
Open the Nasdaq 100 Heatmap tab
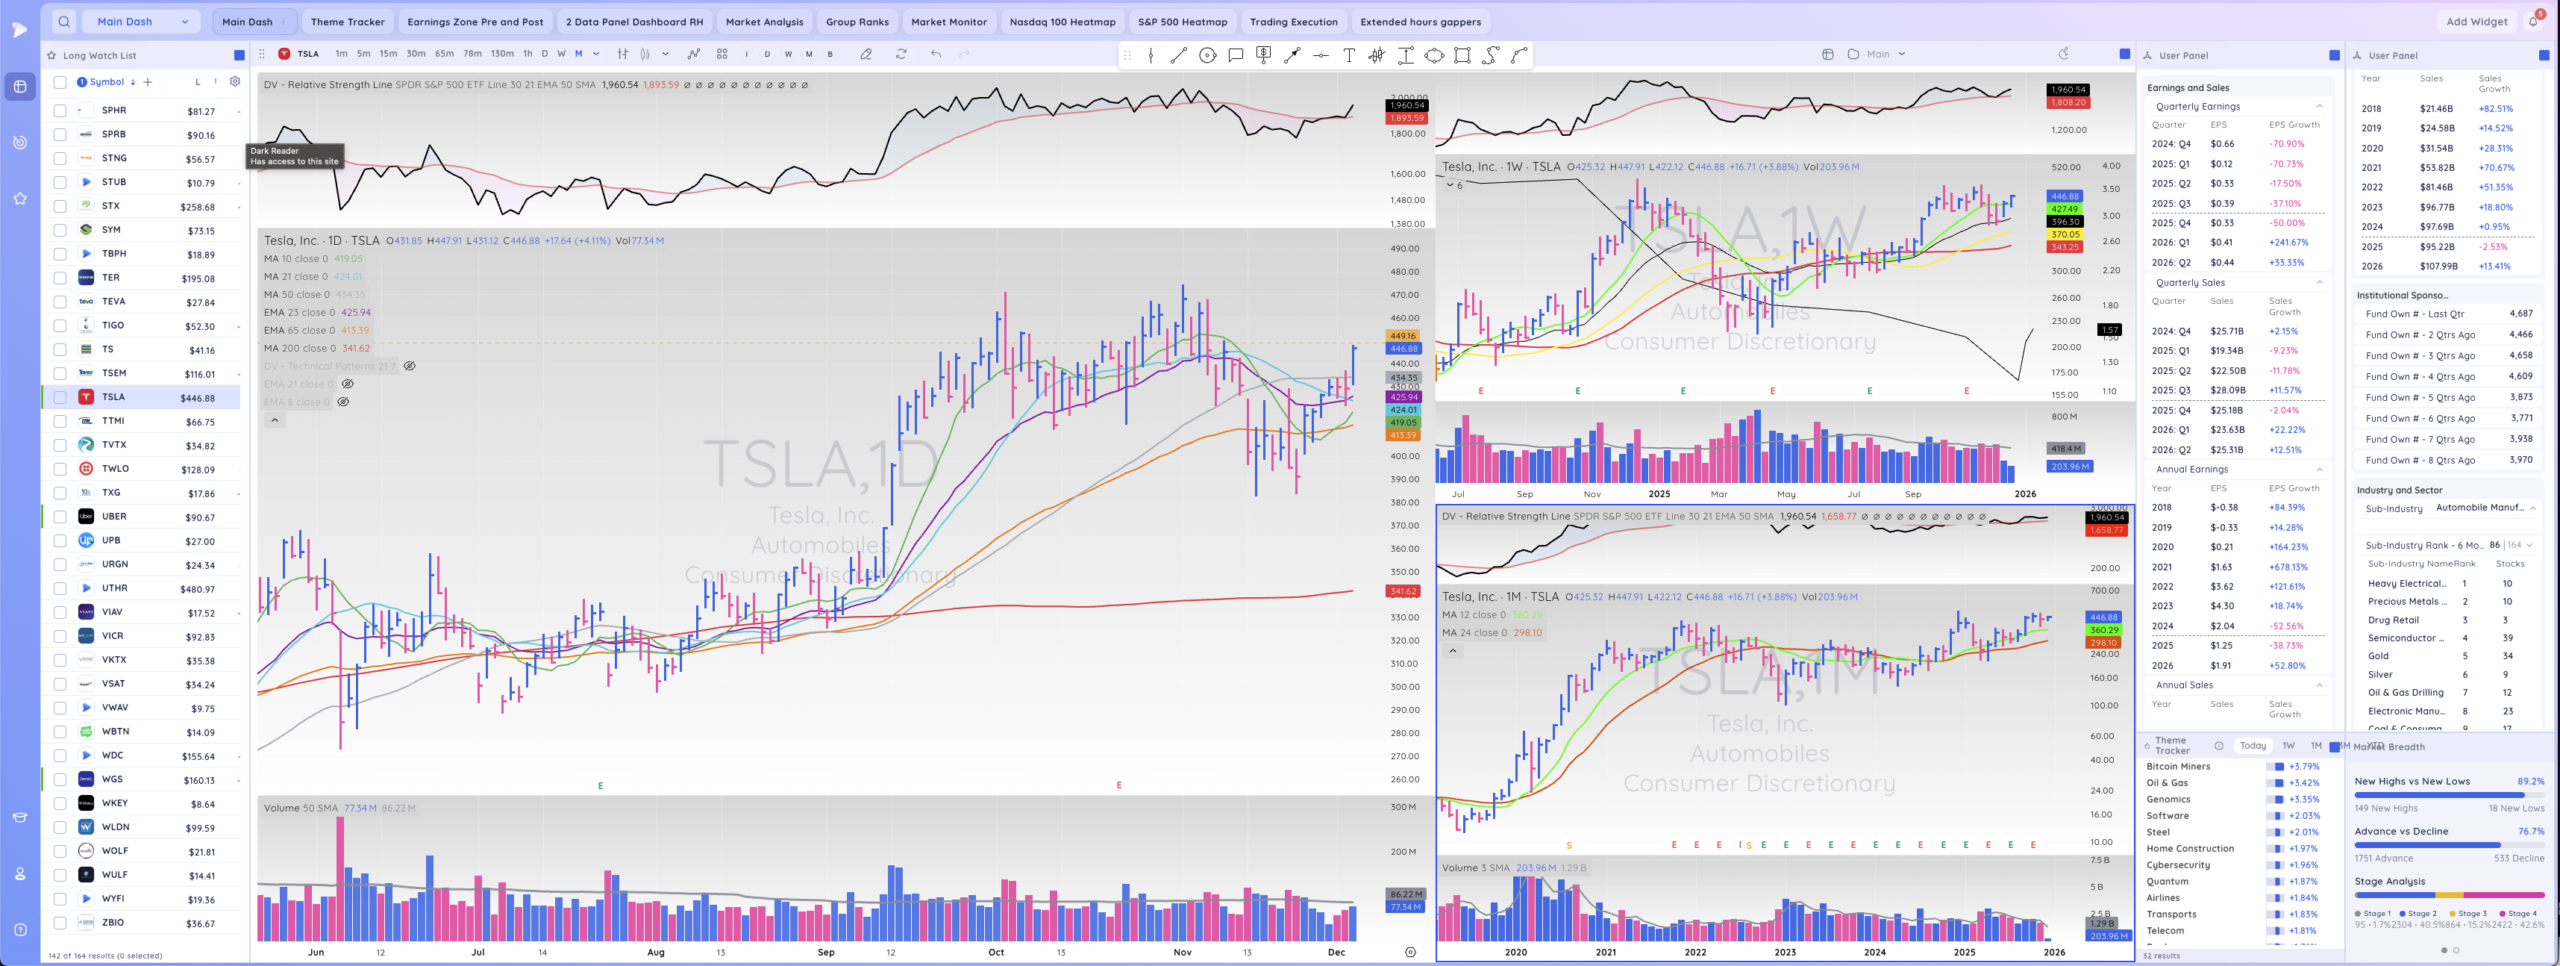[1062, 21]
